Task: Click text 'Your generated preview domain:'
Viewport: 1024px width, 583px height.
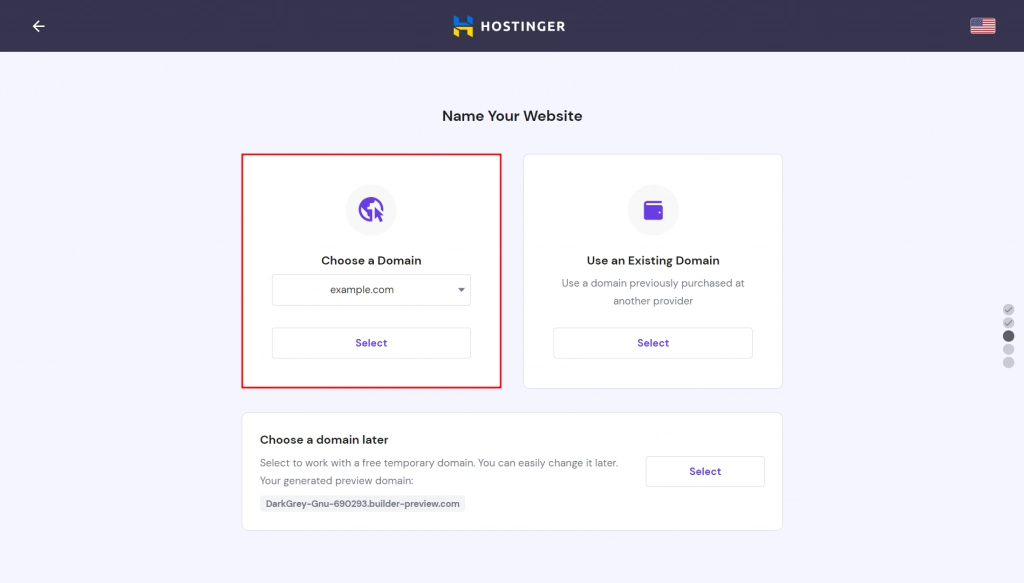Action: (x=336, y=481)
